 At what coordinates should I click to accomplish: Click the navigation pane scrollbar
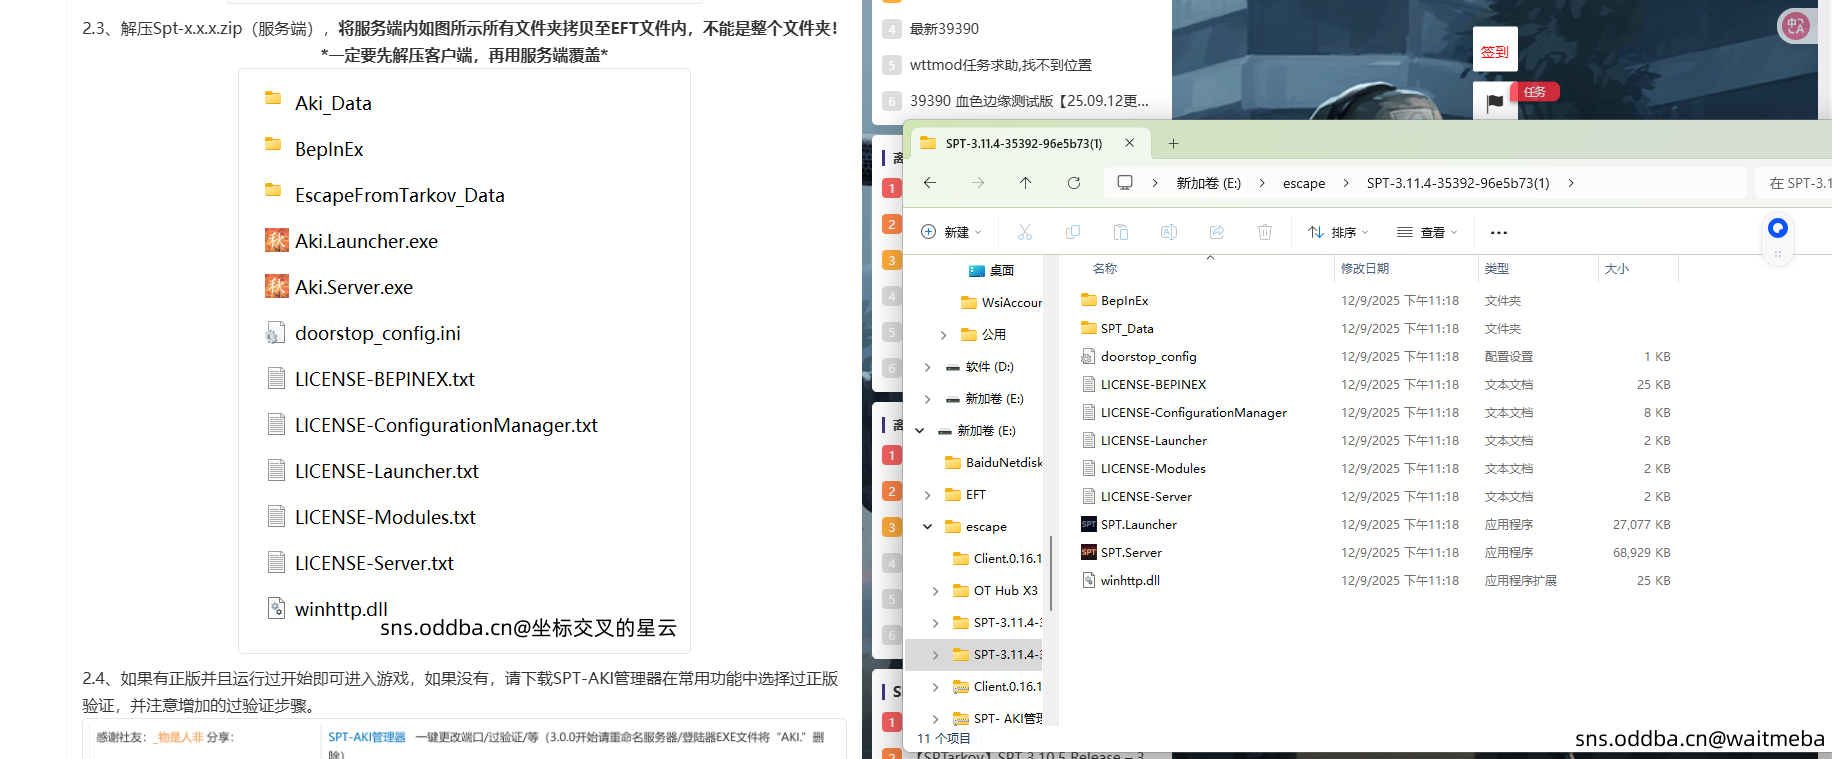pos(1051,572)
